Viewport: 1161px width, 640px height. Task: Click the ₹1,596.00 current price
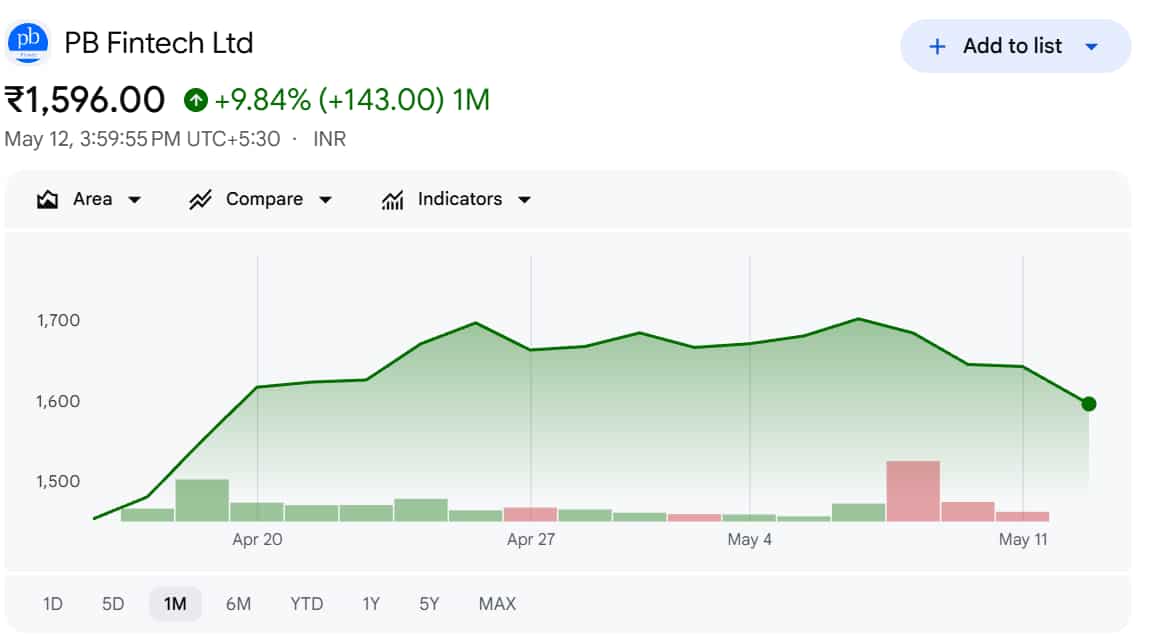(84, 100)
